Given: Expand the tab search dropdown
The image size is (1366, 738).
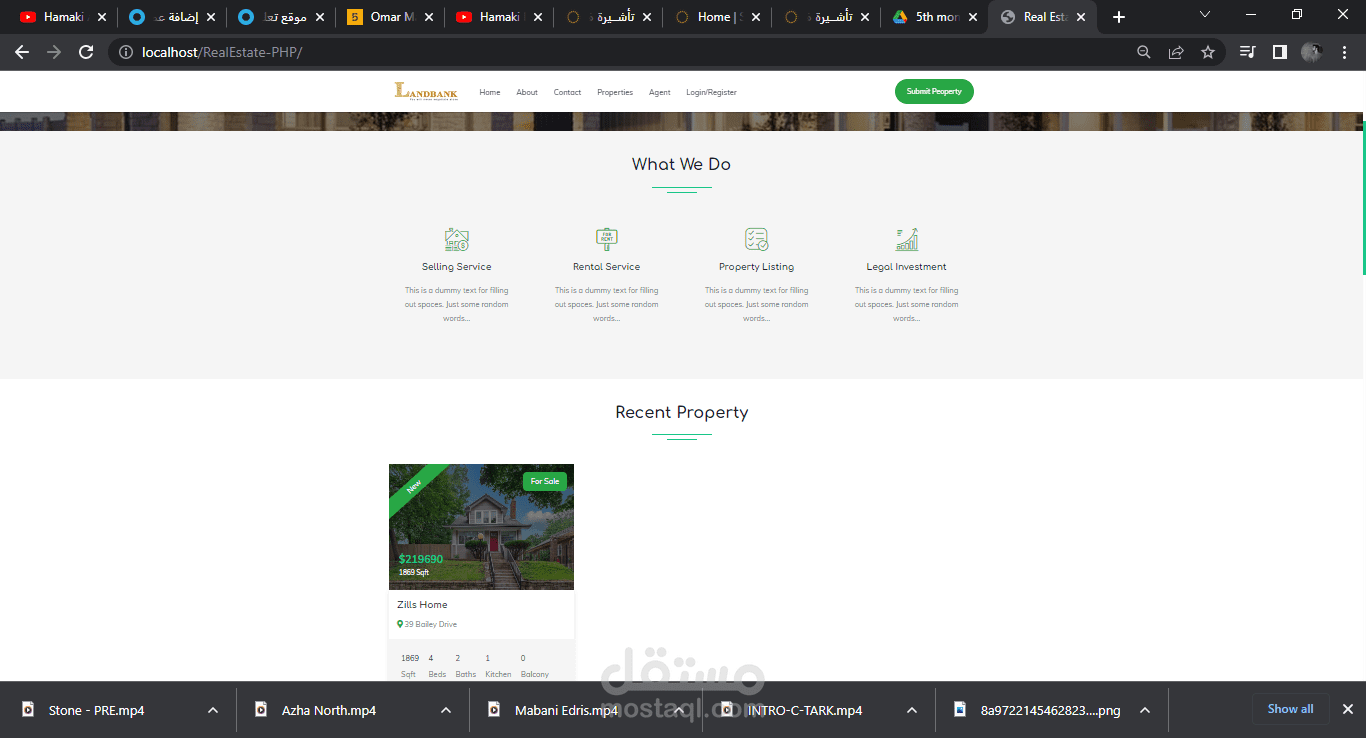Looking at the screenshot, I should [1205, 15].
